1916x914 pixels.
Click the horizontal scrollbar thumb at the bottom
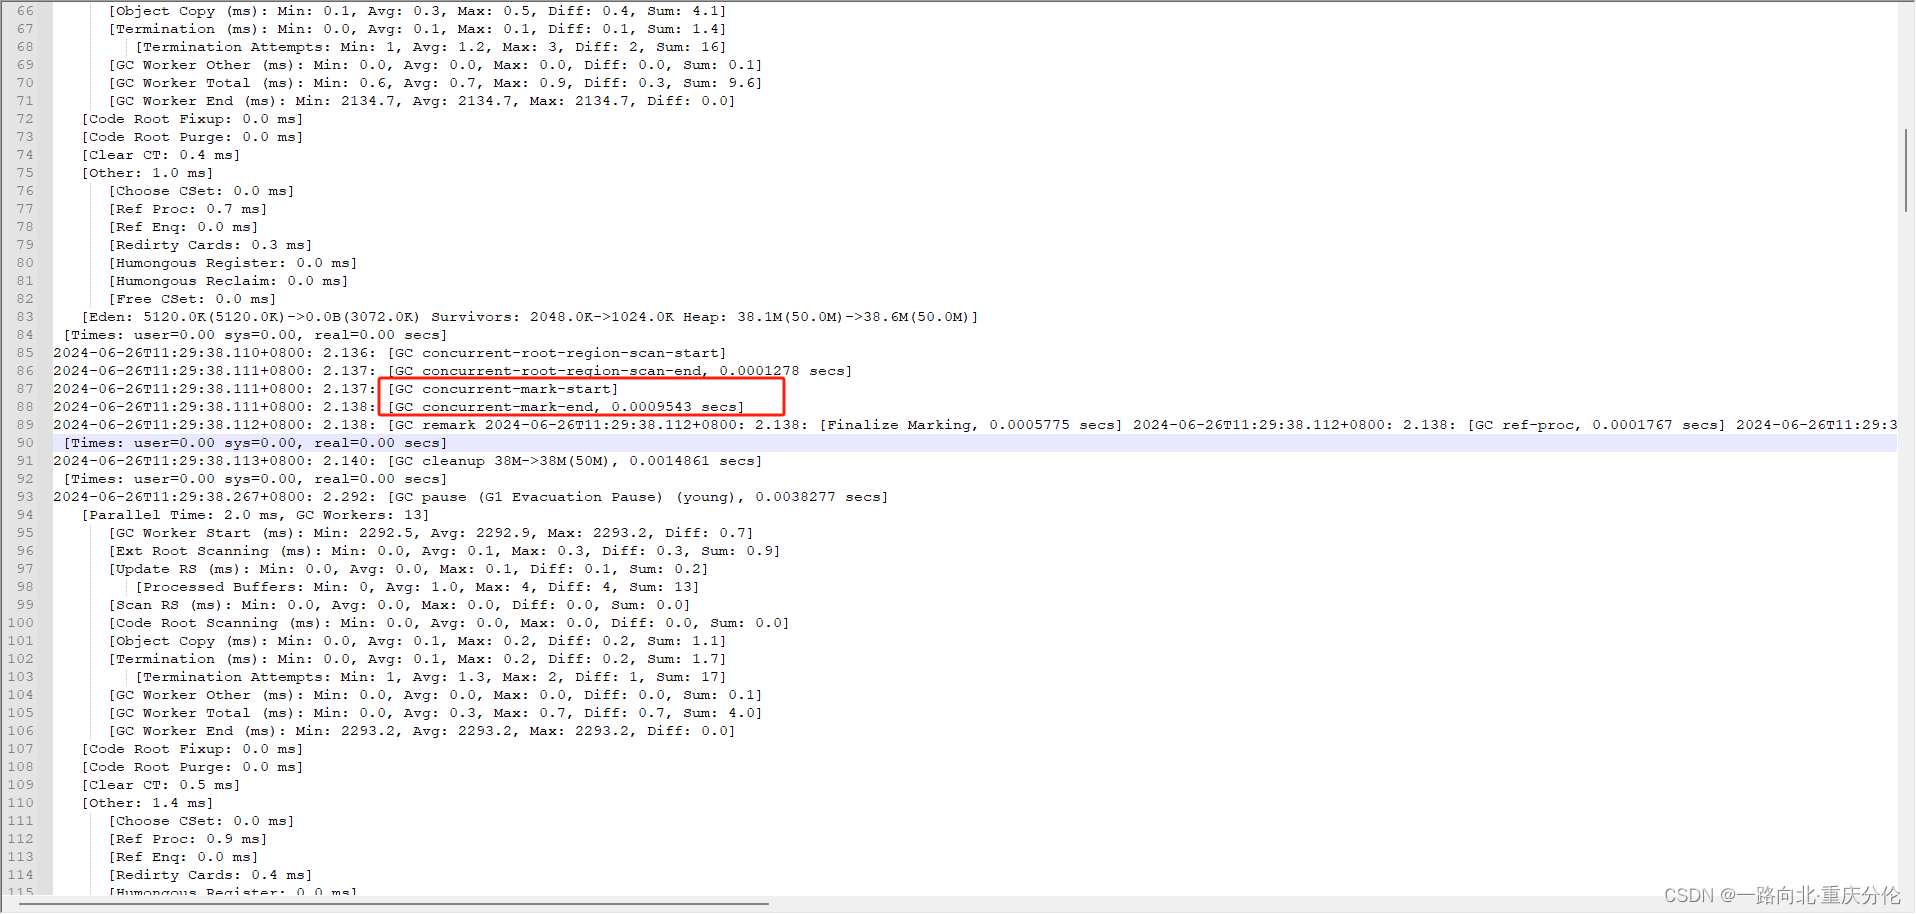393,904
